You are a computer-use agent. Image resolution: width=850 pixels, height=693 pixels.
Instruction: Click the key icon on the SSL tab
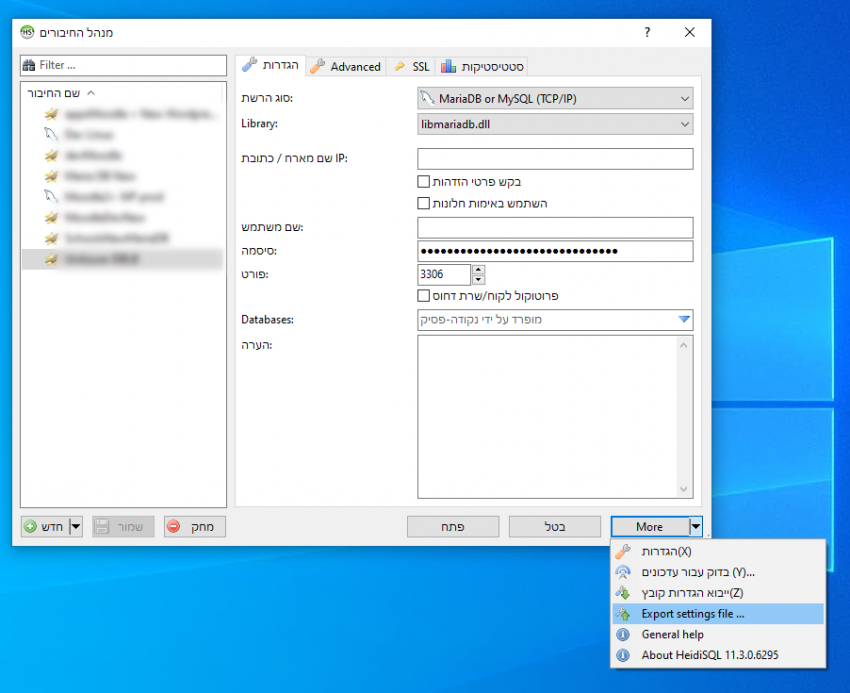(x=400, y=66)
